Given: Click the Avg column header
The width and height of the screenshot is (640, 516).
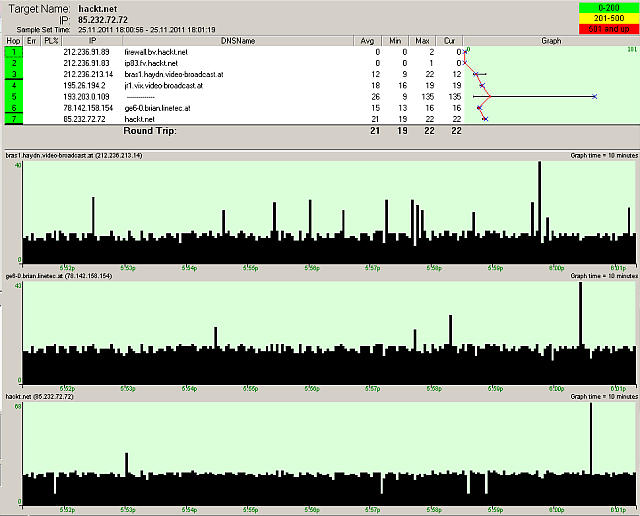Looking at the screenshot, I should coord(366,40).
